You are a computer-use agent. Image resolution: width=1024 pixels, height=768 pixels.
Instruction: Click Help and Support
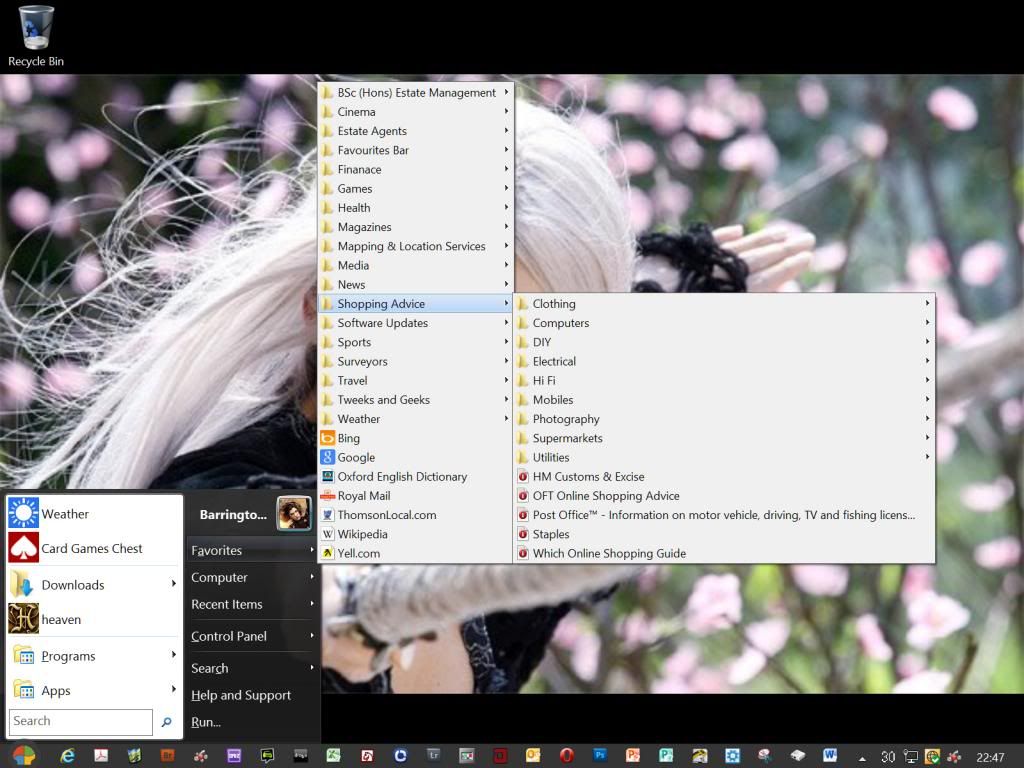tap(253, 695)
